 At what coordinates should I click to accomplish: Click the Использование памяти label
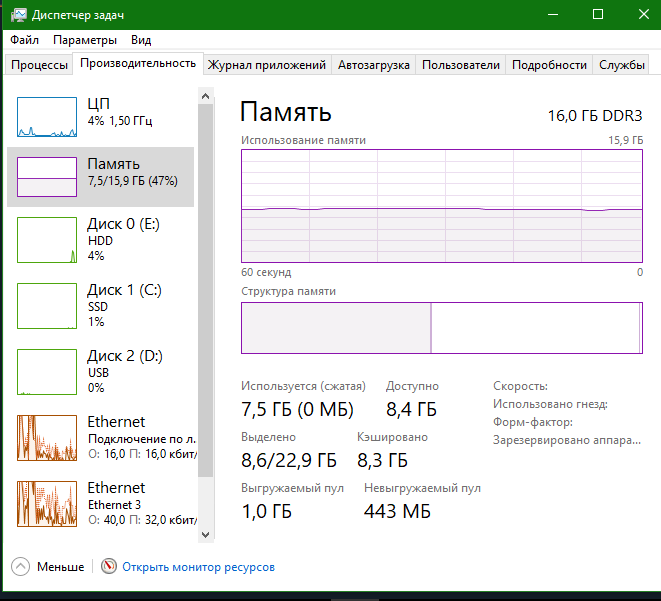(x=303, y=140)
